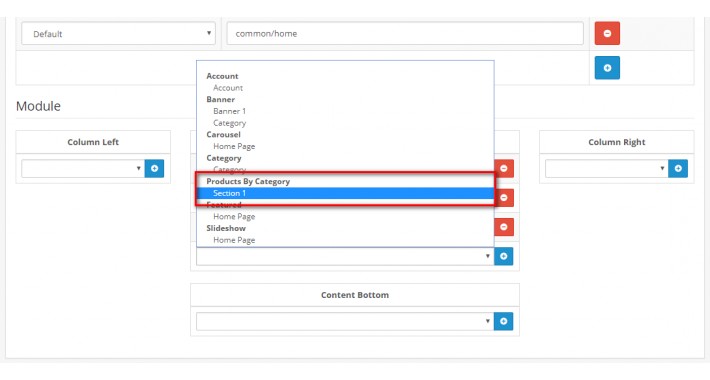This screenshot has width=710, height=380.
Task: Click the Column Right header
Action: [x=616, y=142]
